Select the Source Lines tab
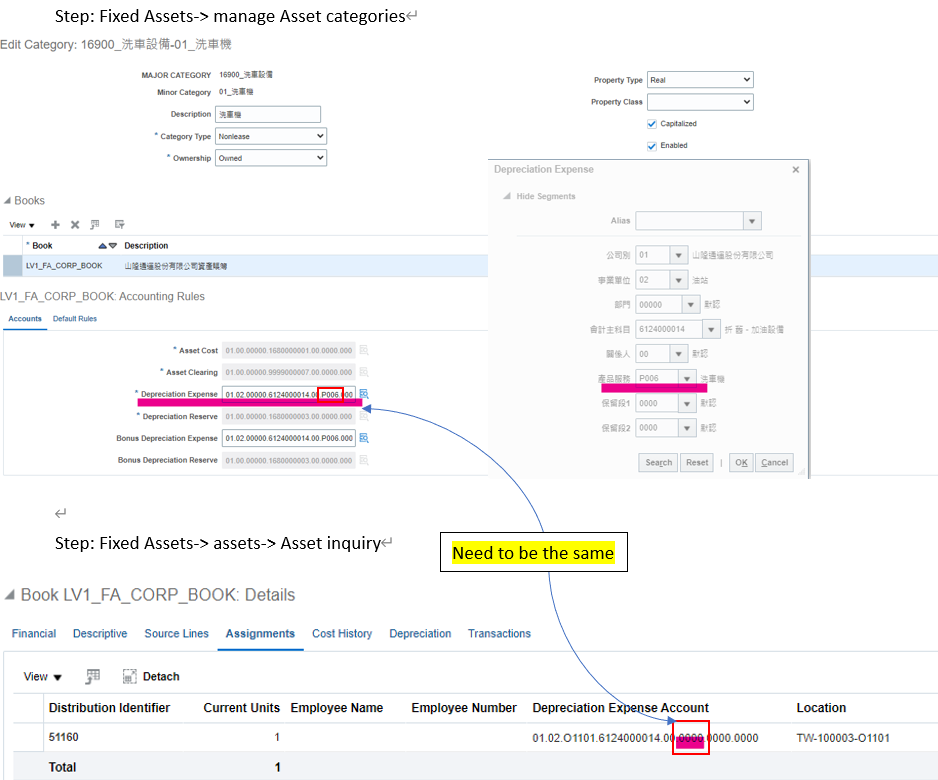938x780 pixels. 176,634
